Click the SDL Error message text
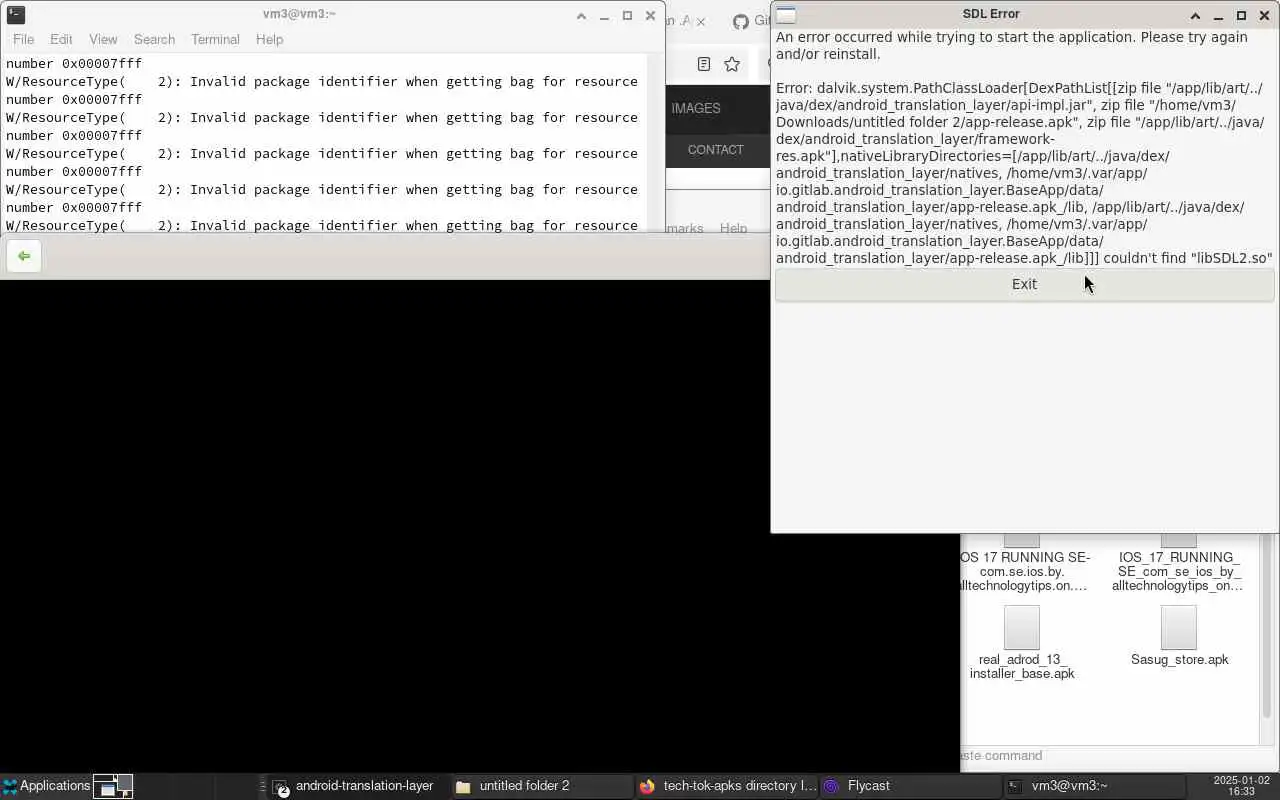Viewport: 1280px width, 800px height. click(x=1024, y=147)
